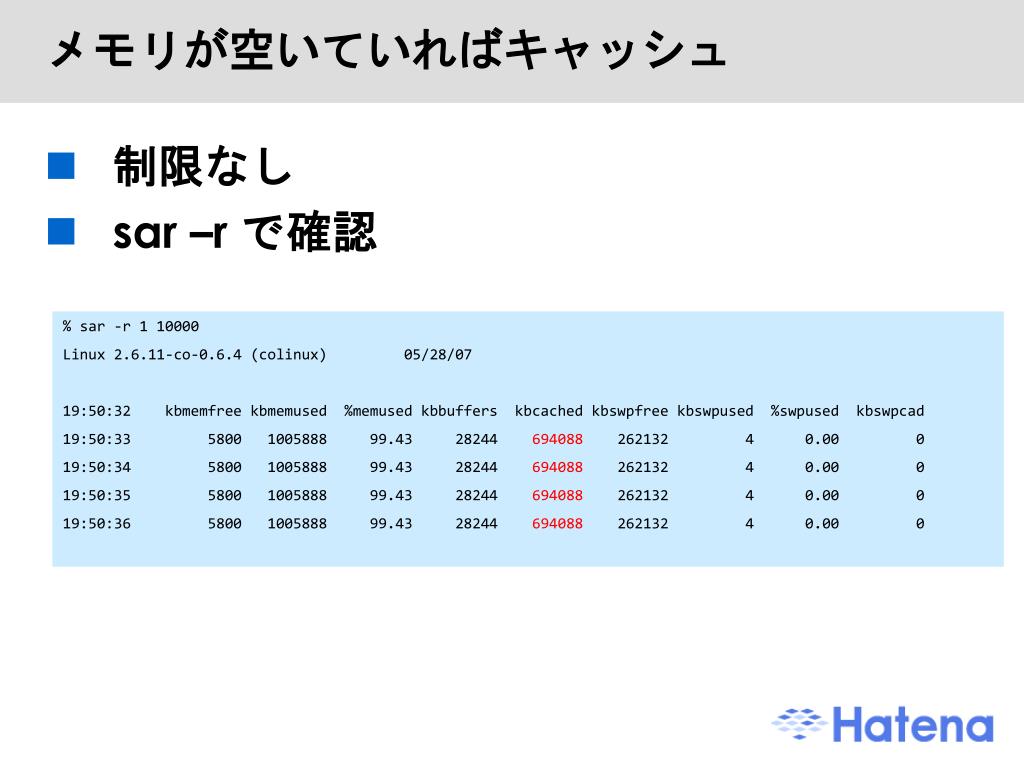The height and width of the screenshot is (768, 1024).
Task: Click Linux 2.6.11-co-0.6.4 (colinux) line
Action: point(194,355)
